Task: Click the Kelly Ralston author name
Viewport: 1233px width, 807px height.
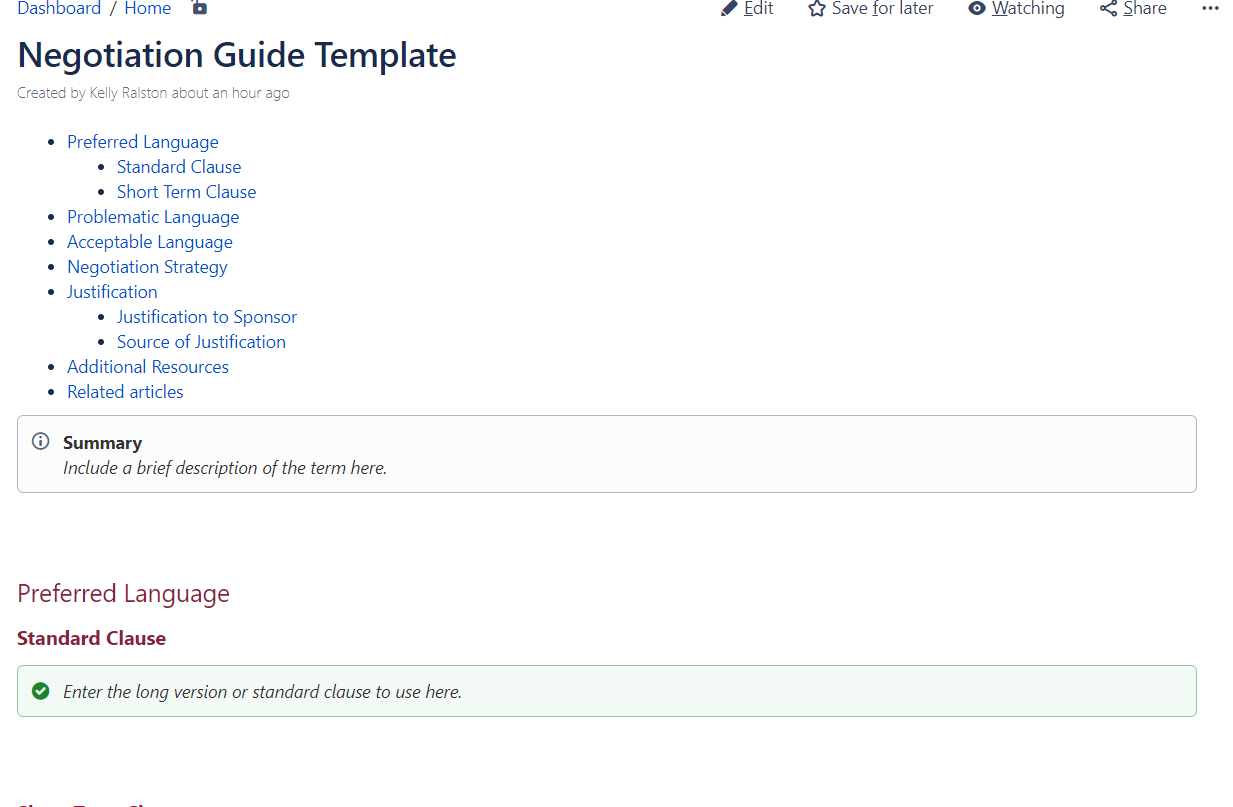Action: click(x=128, y=93)
